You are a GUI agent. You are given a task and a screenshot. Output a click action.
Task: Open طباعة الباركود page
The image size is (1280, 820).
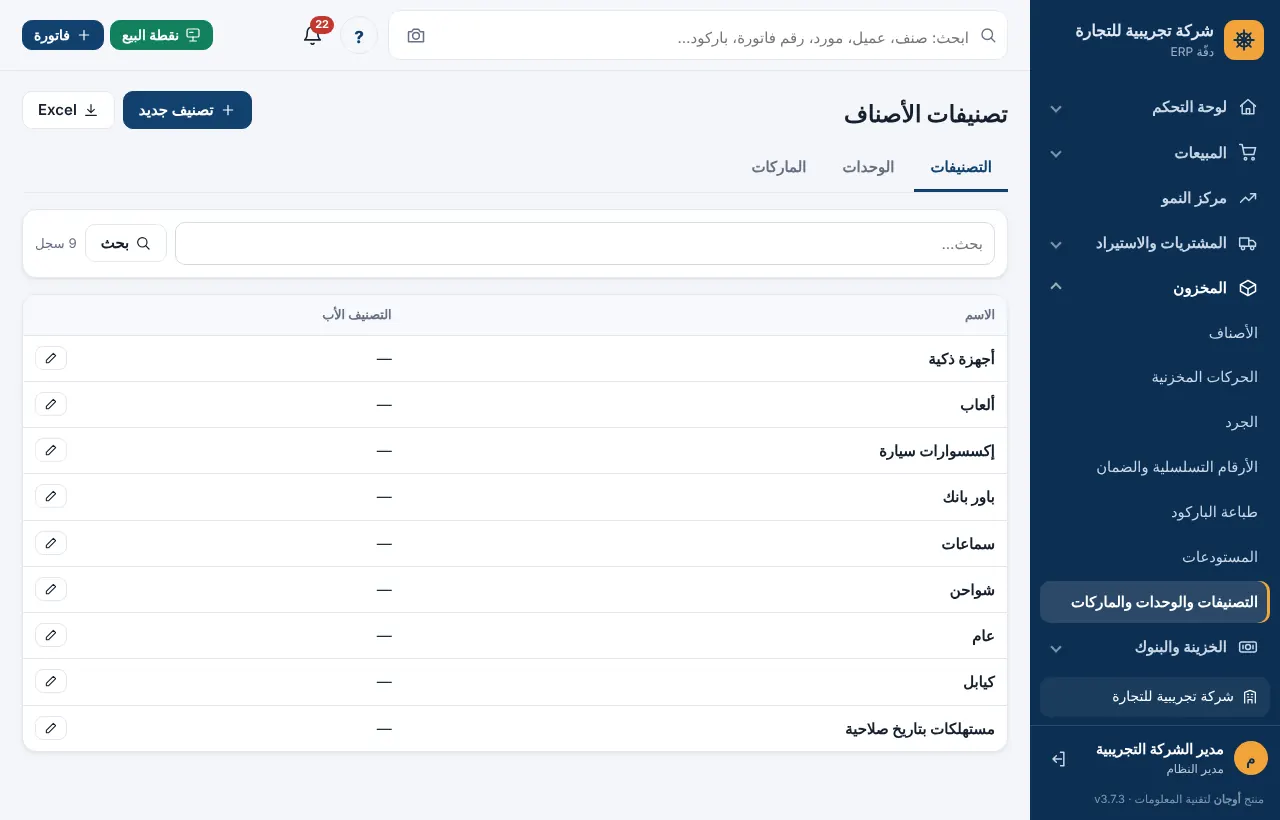[x=1155, y=512]
